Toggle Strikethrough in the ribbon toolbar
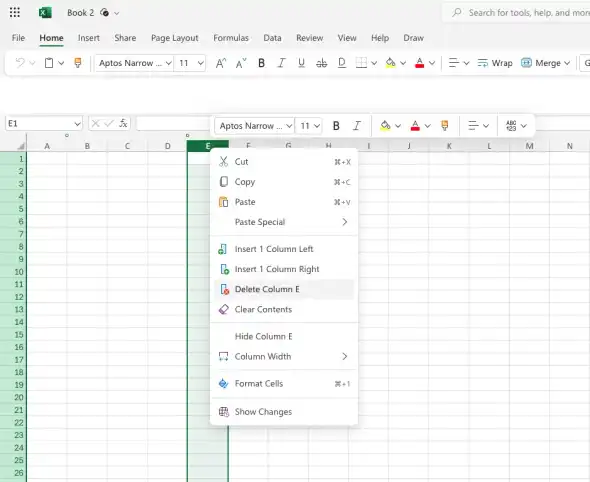 pos(321,63)
